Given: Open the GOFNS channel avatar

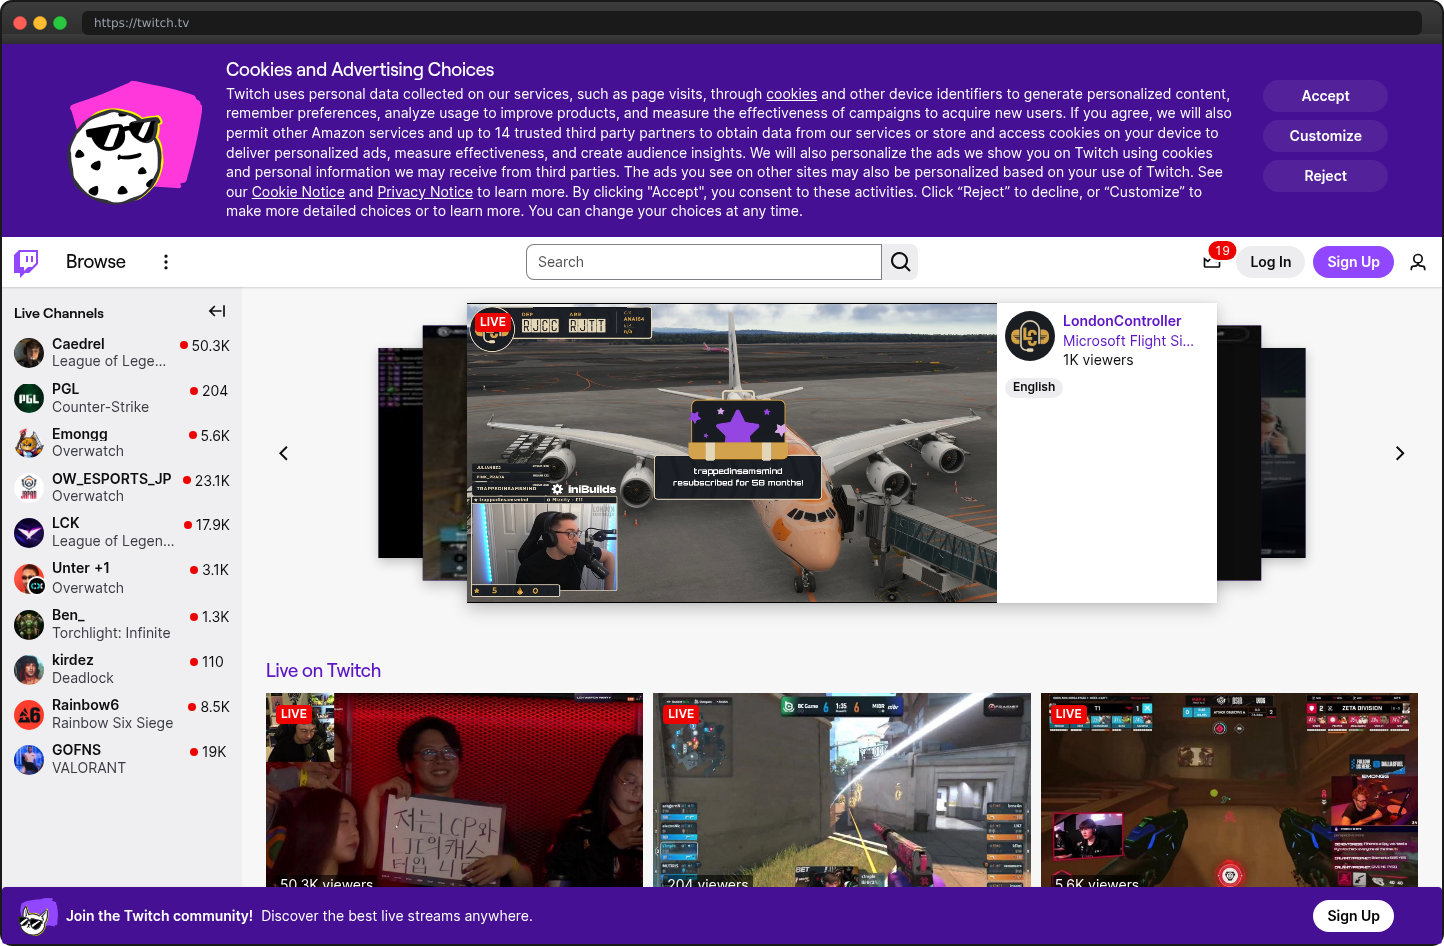Looking at the screenshot, I should pos(28,758).
